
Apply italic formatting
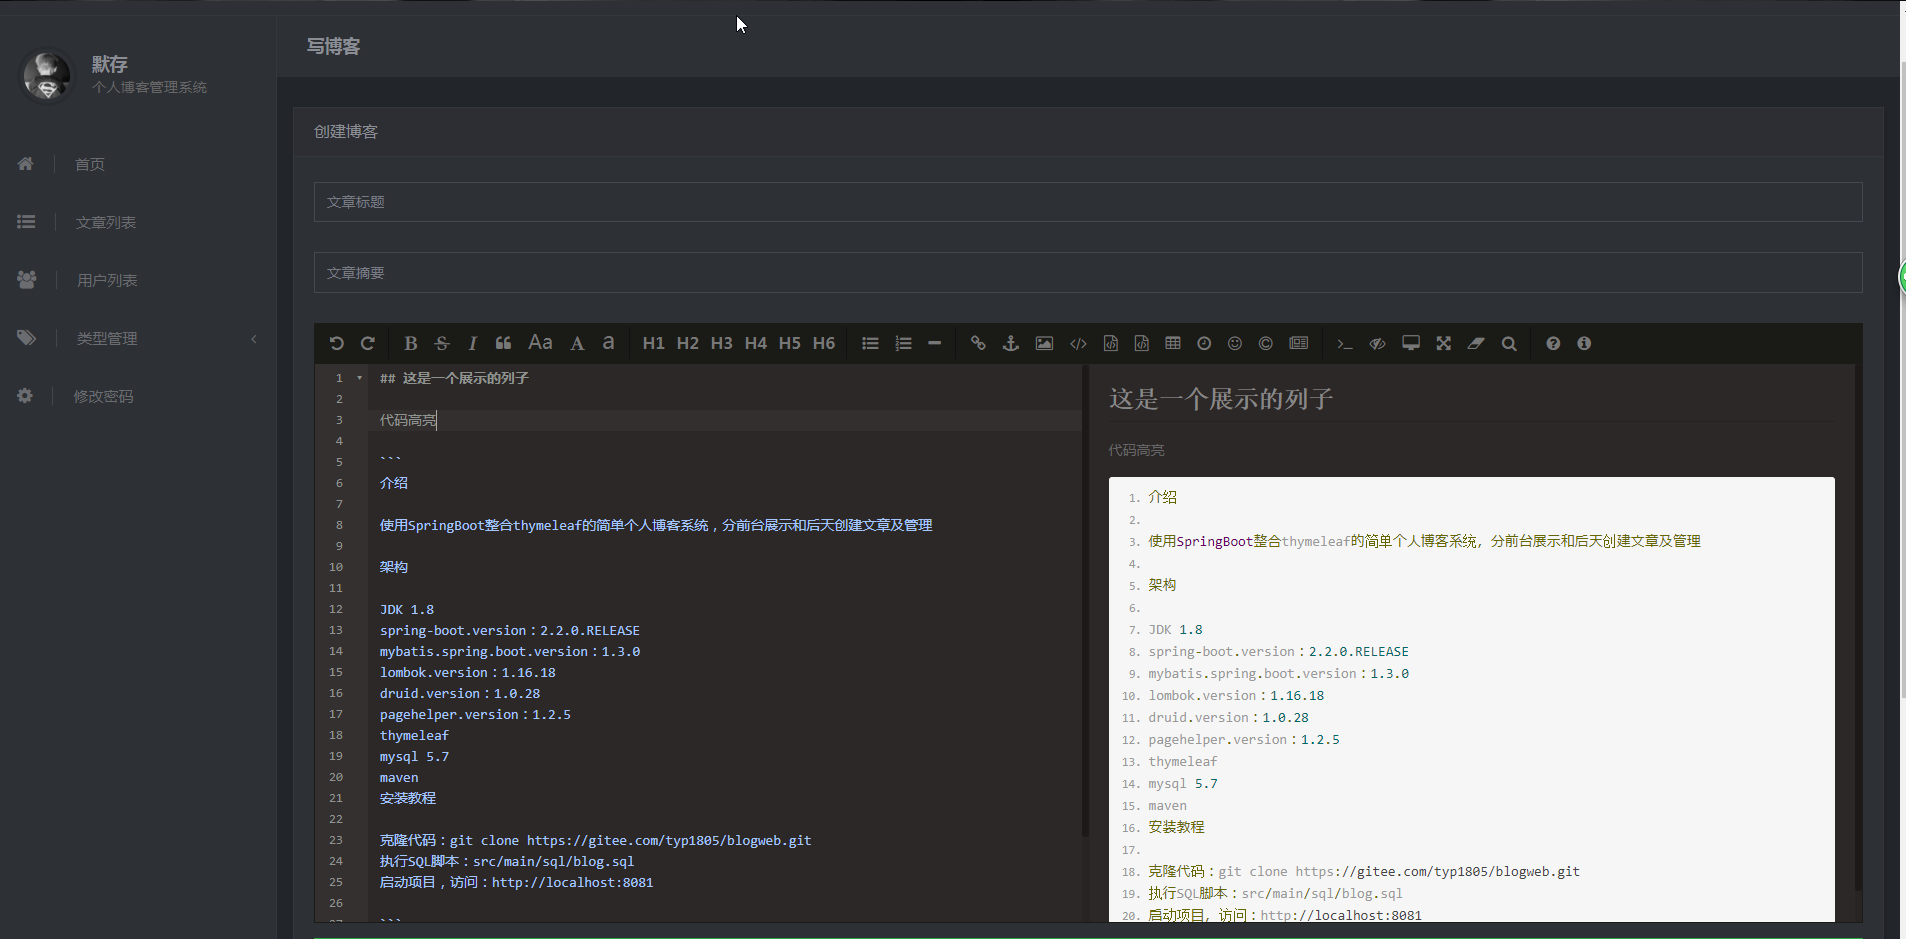[x=472, y=343]
